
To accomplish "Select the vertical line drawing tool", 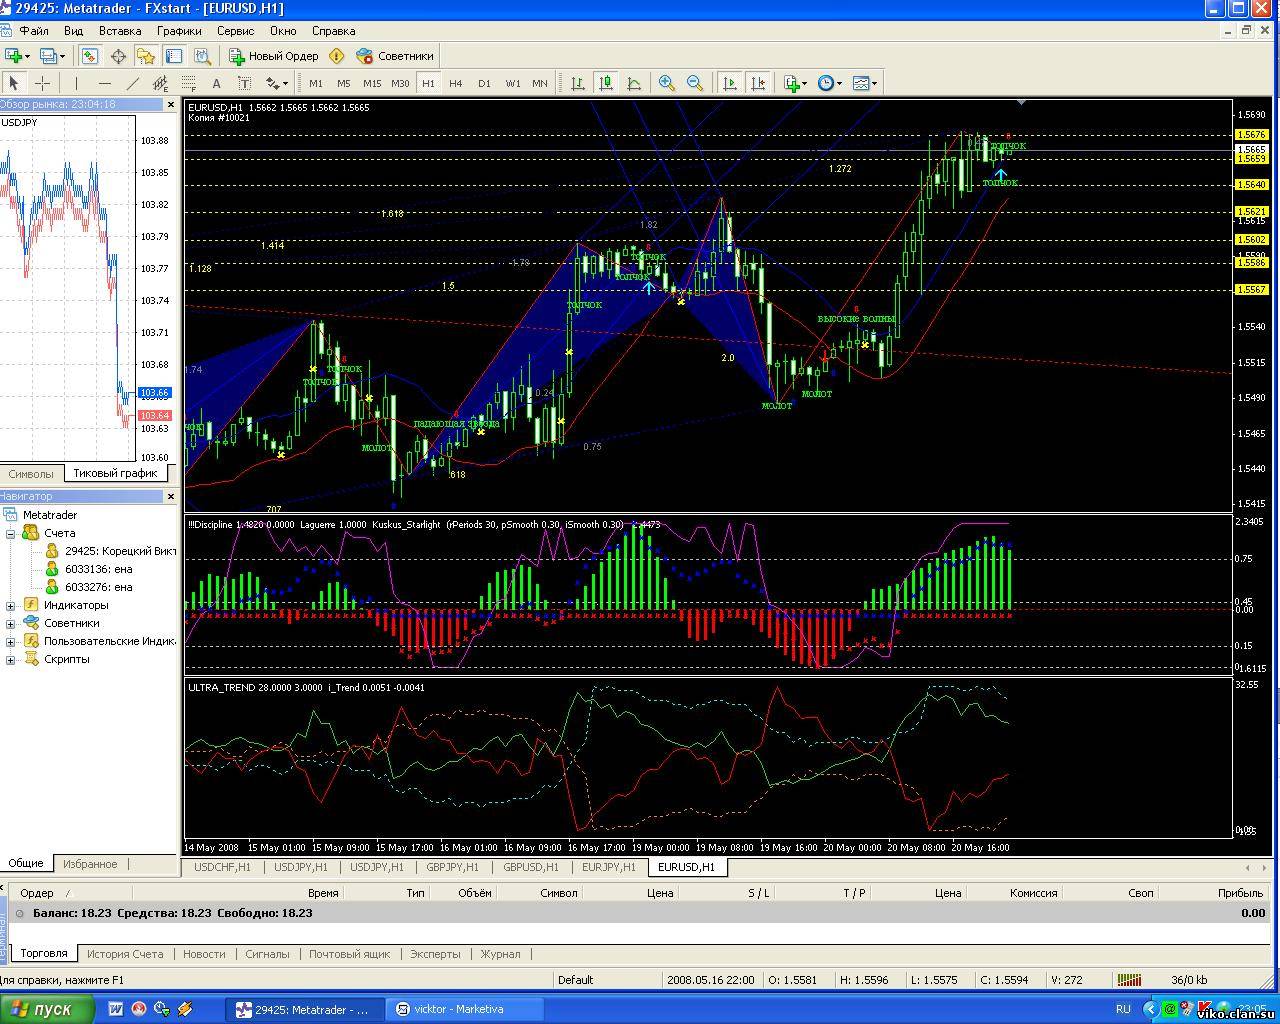I will click(76, 83).
